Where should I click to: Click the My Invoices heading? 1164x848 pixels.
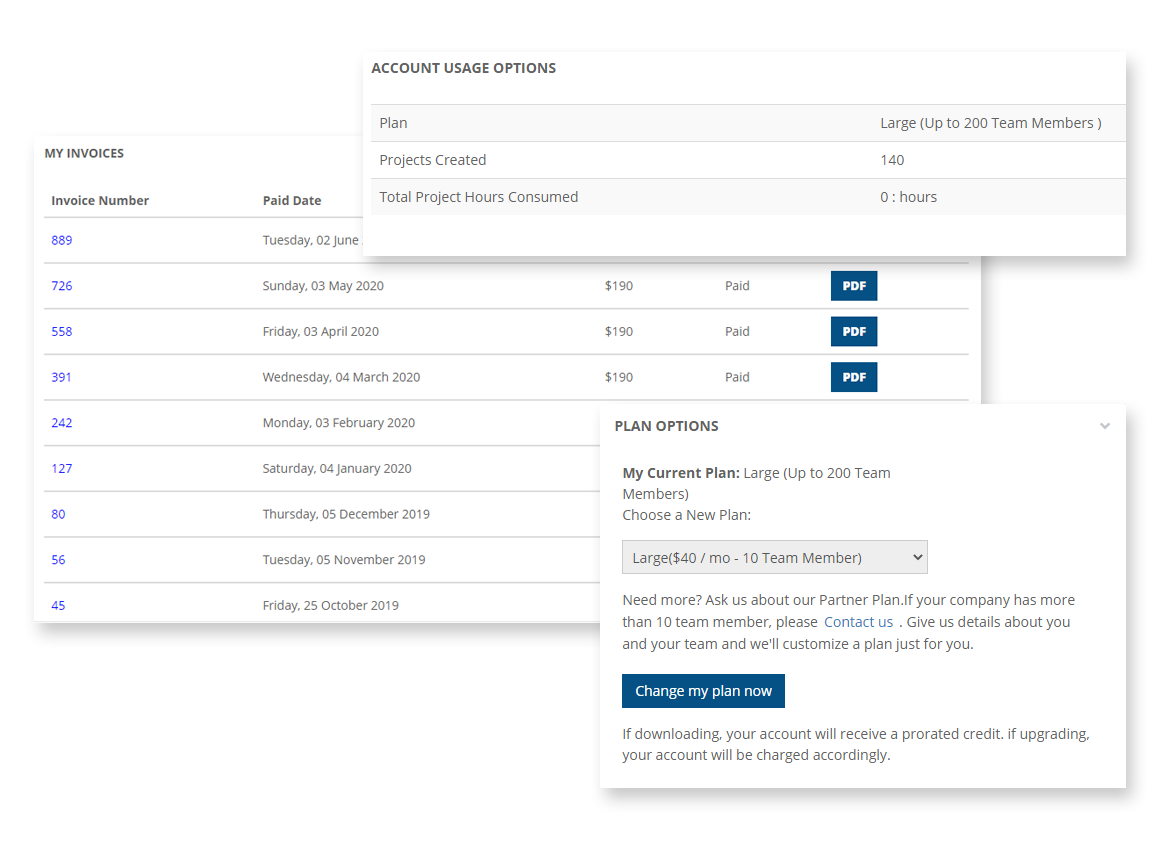pos(84,153)
